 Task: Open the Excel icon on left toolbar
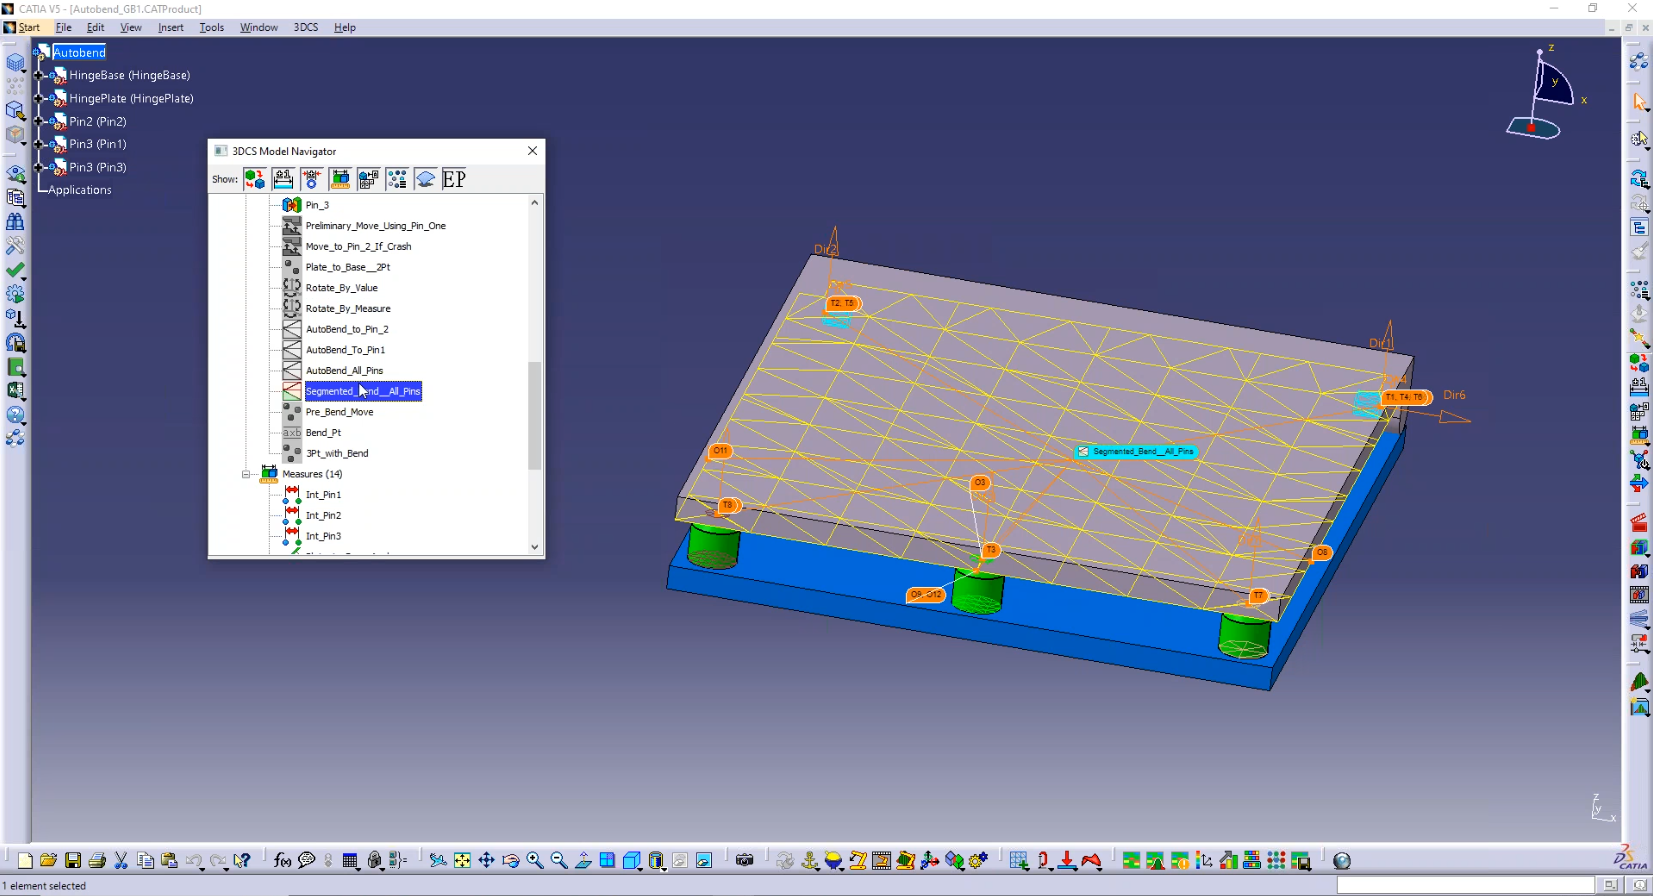pyautogui.click(x=15, y=390)
